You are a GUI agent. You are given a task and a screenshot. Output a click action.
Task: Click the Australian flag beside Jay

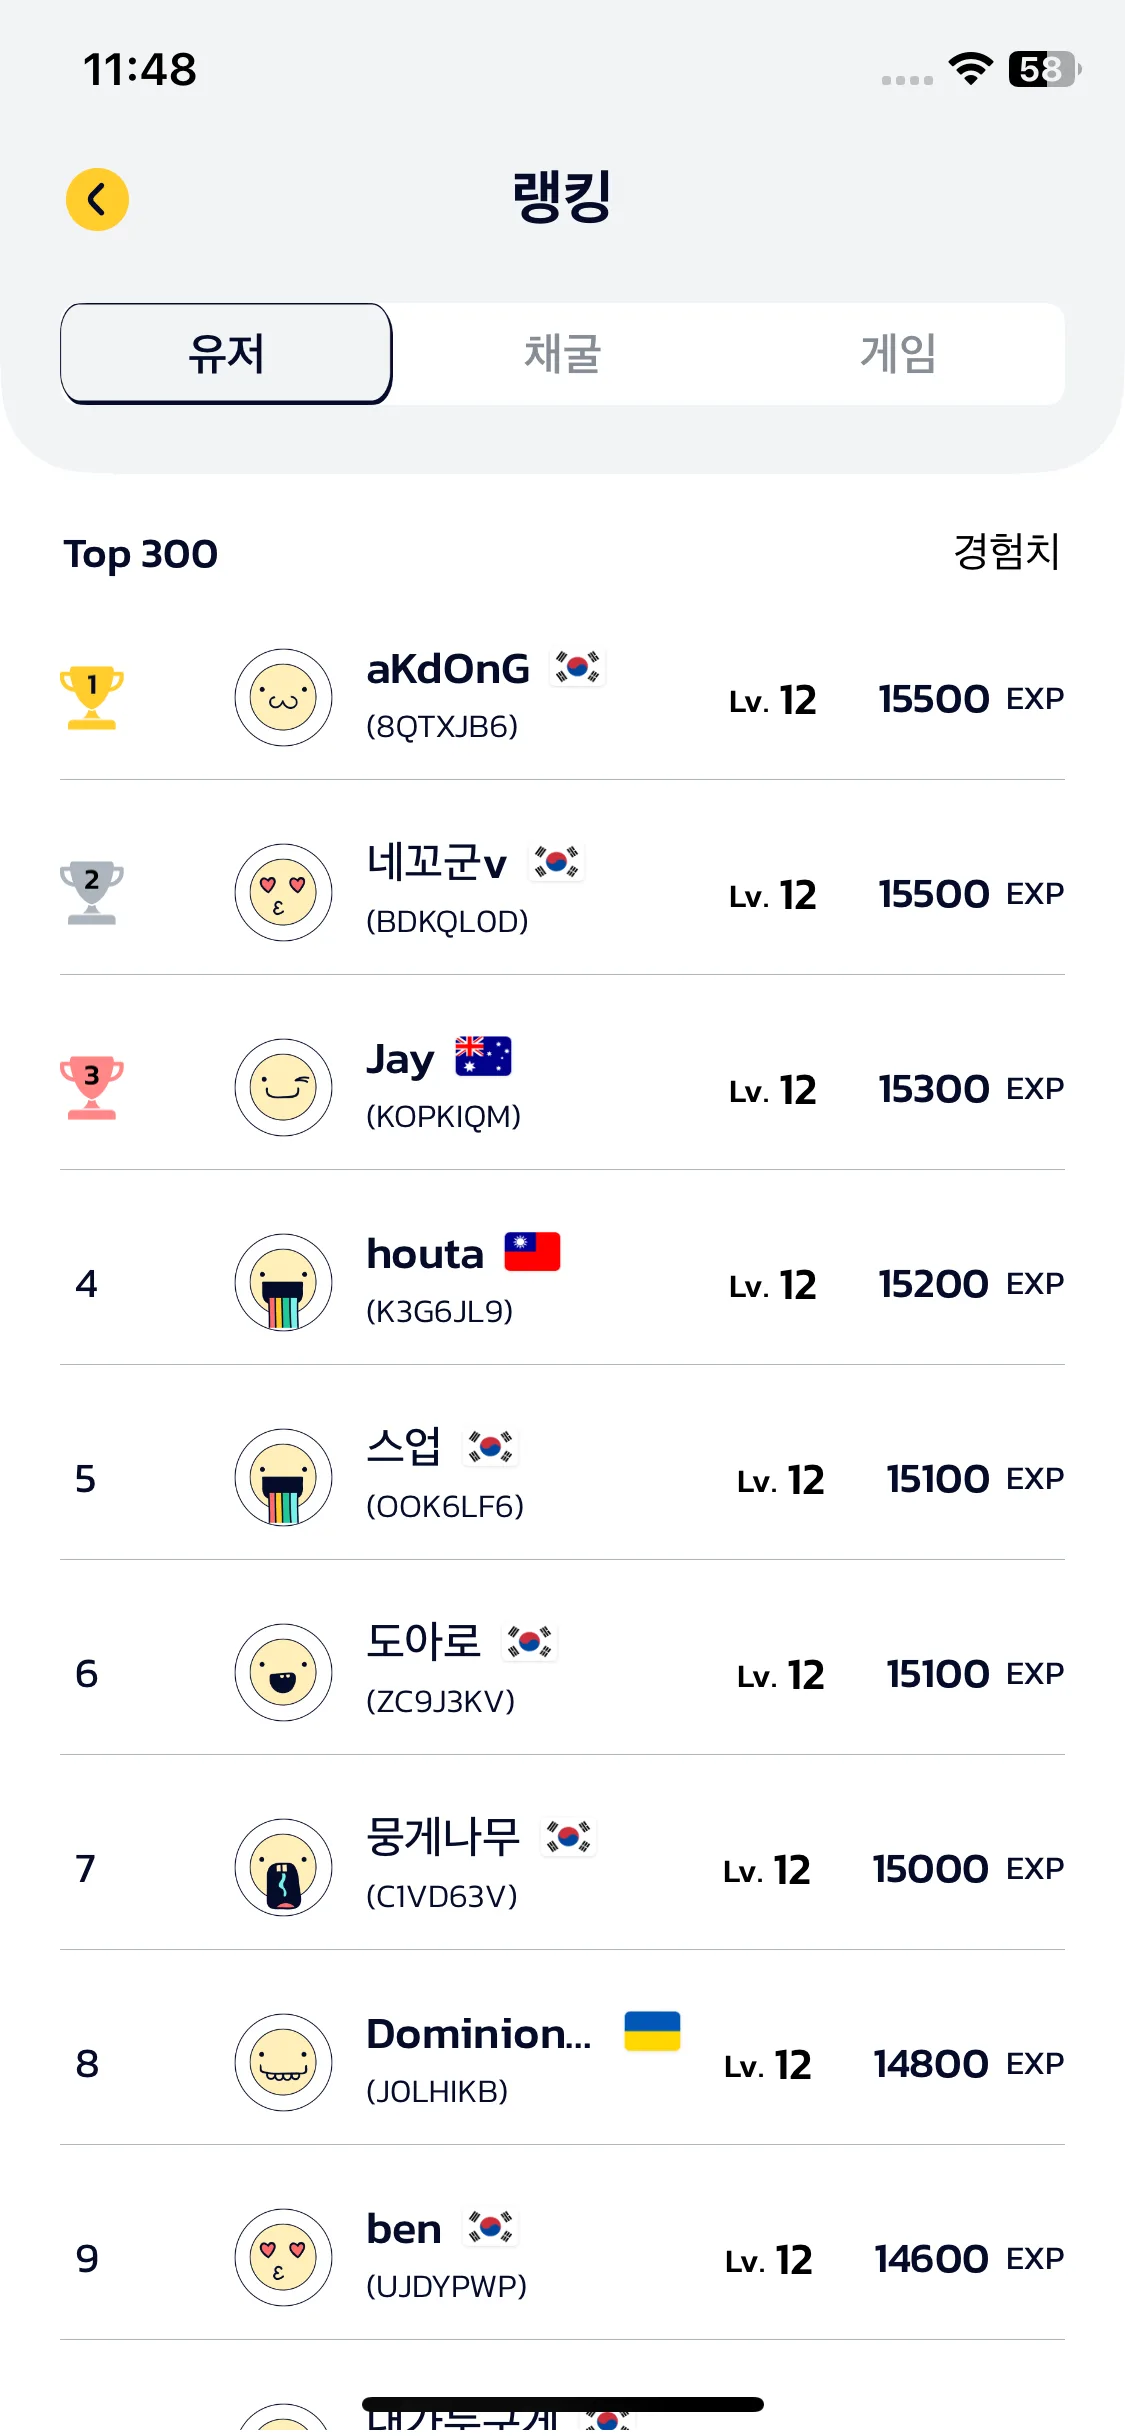[483, 1056]
